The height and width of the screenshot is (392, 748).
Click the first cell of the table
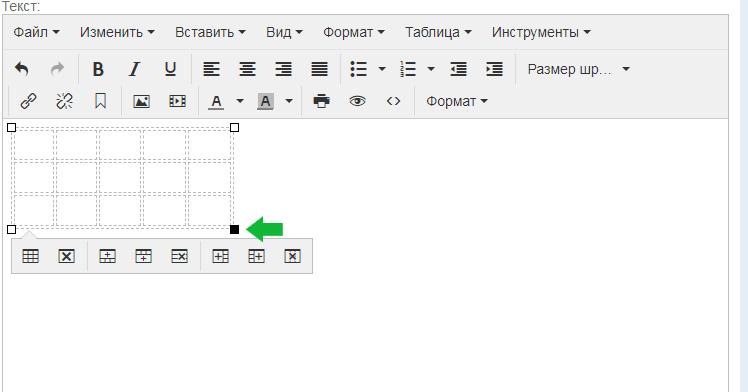(x=33, y=145)
